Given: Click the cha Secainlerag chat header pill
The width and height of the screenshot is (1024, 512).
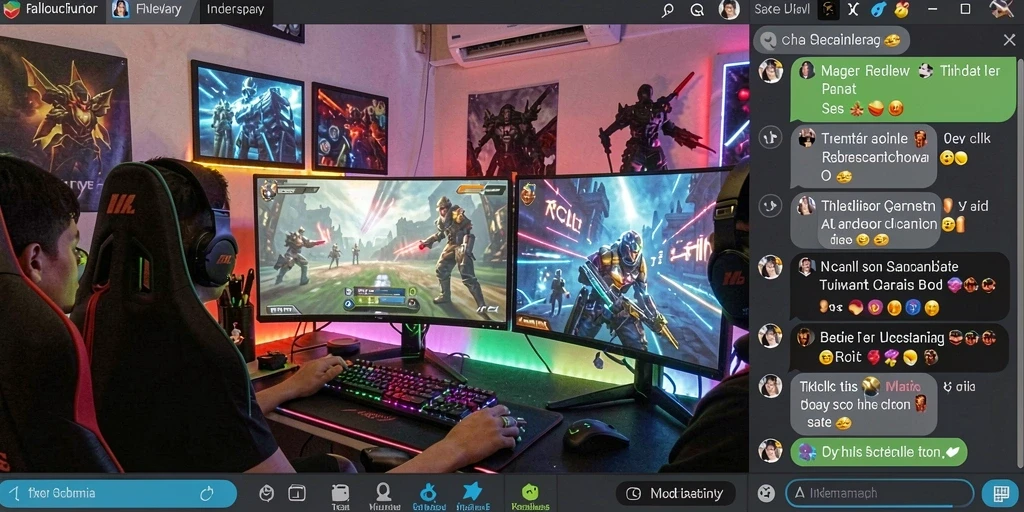Looking at the screenshot, I should click(x=831, y=40).
